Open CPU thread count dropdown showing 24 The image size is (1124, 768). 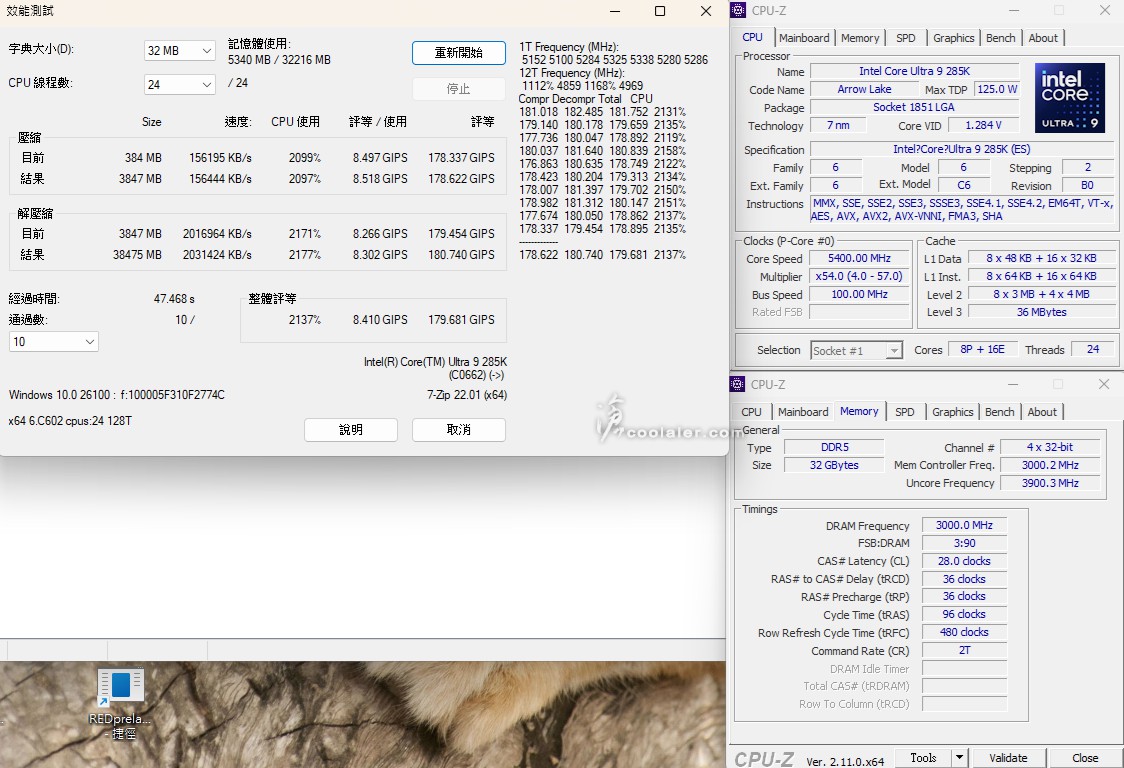coord(179,85)
